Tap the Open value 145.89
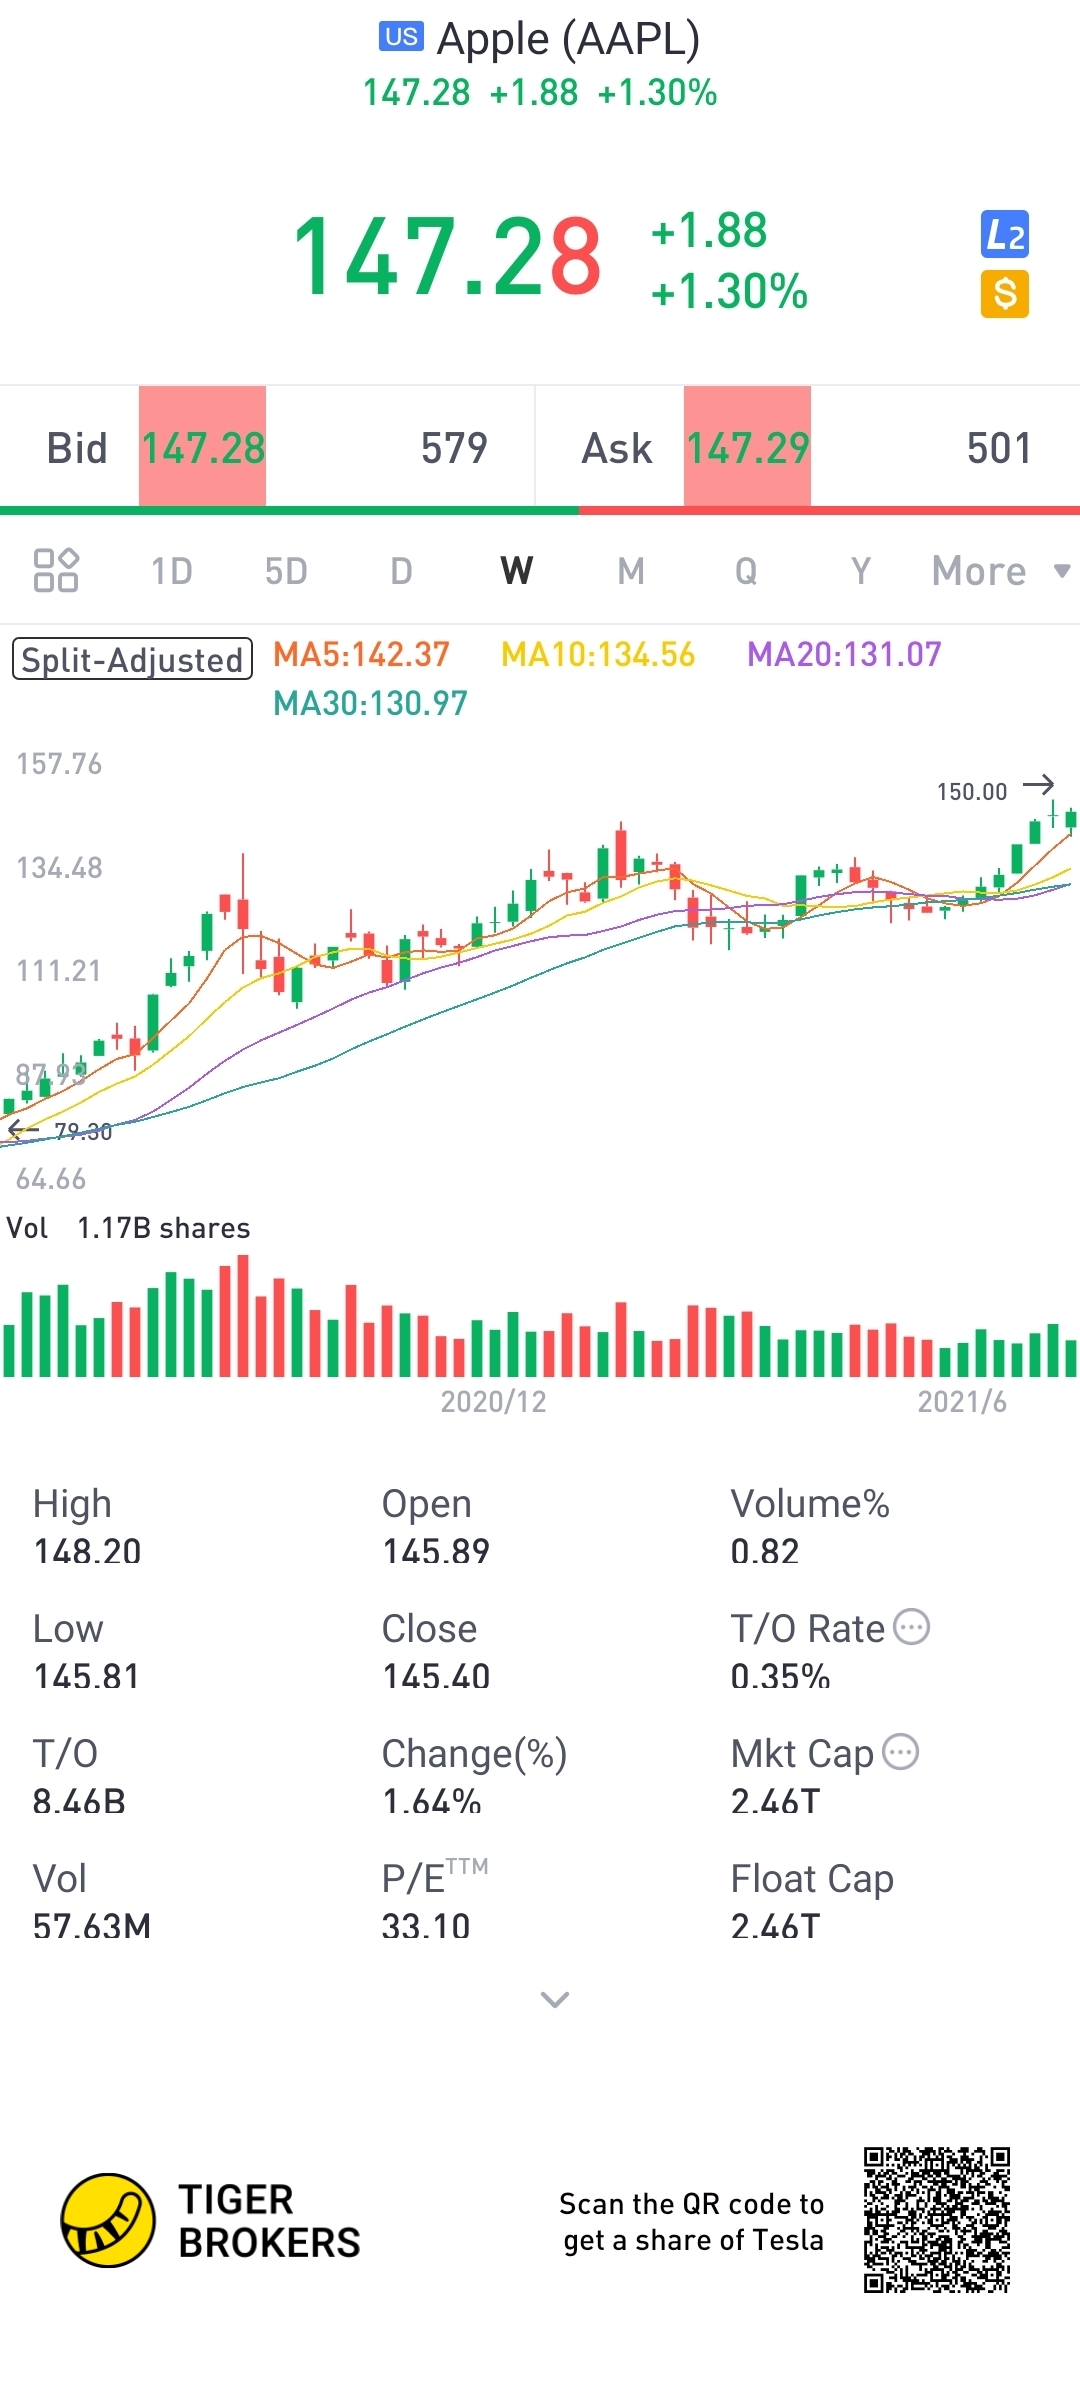1080x2393 pixels. pos(436,1551)
